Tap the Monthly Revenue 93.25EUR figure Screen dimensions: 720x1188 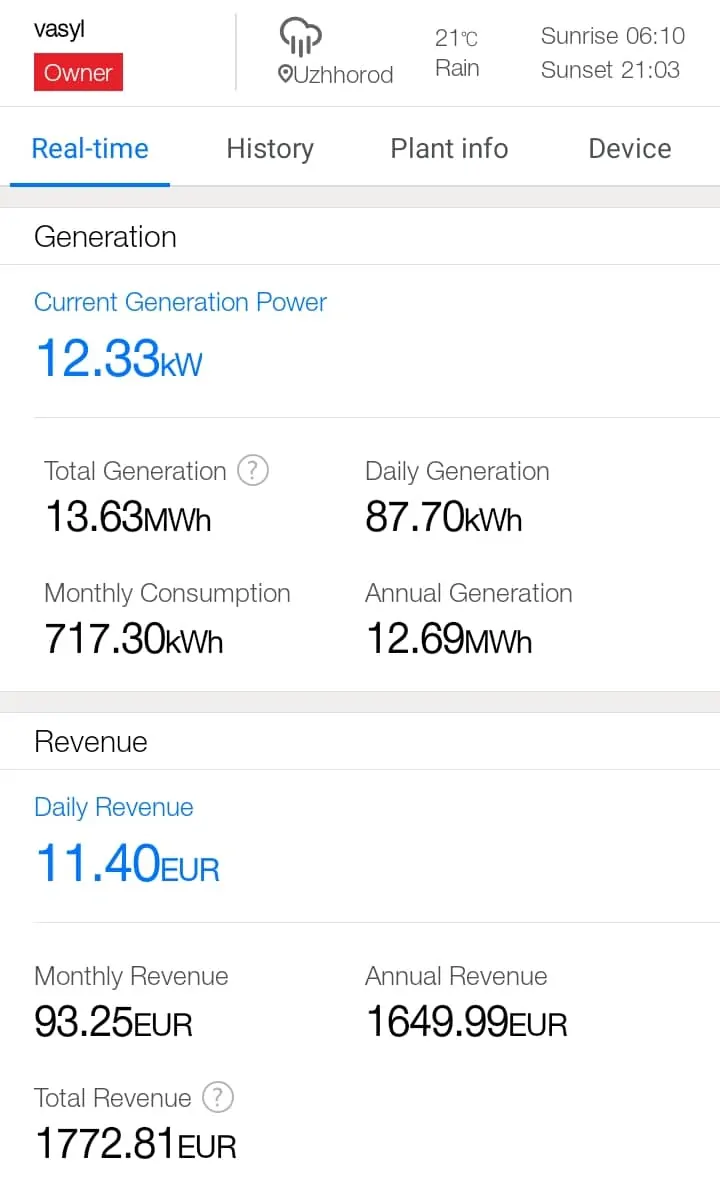(x=113, y=1022)
